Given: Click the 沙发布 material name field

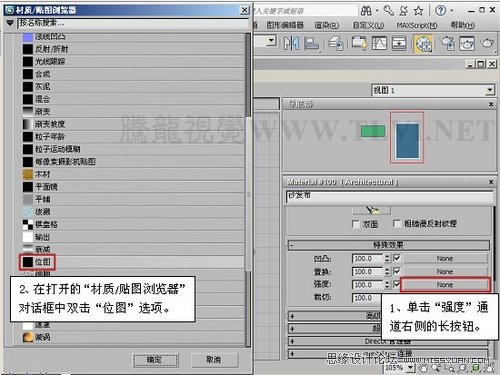Looking at the screenshot, I should click(x=389, y=196).
